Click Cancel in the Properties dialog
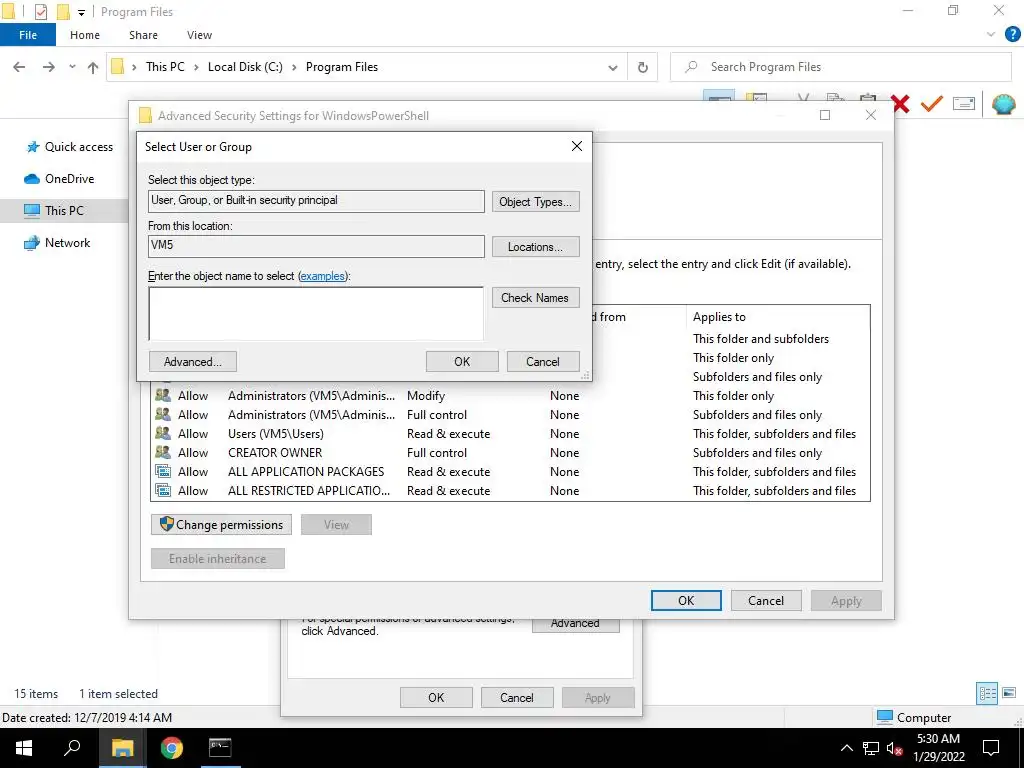The height and width of the screenshot is (768, 1024). click(x=517, y=697)
